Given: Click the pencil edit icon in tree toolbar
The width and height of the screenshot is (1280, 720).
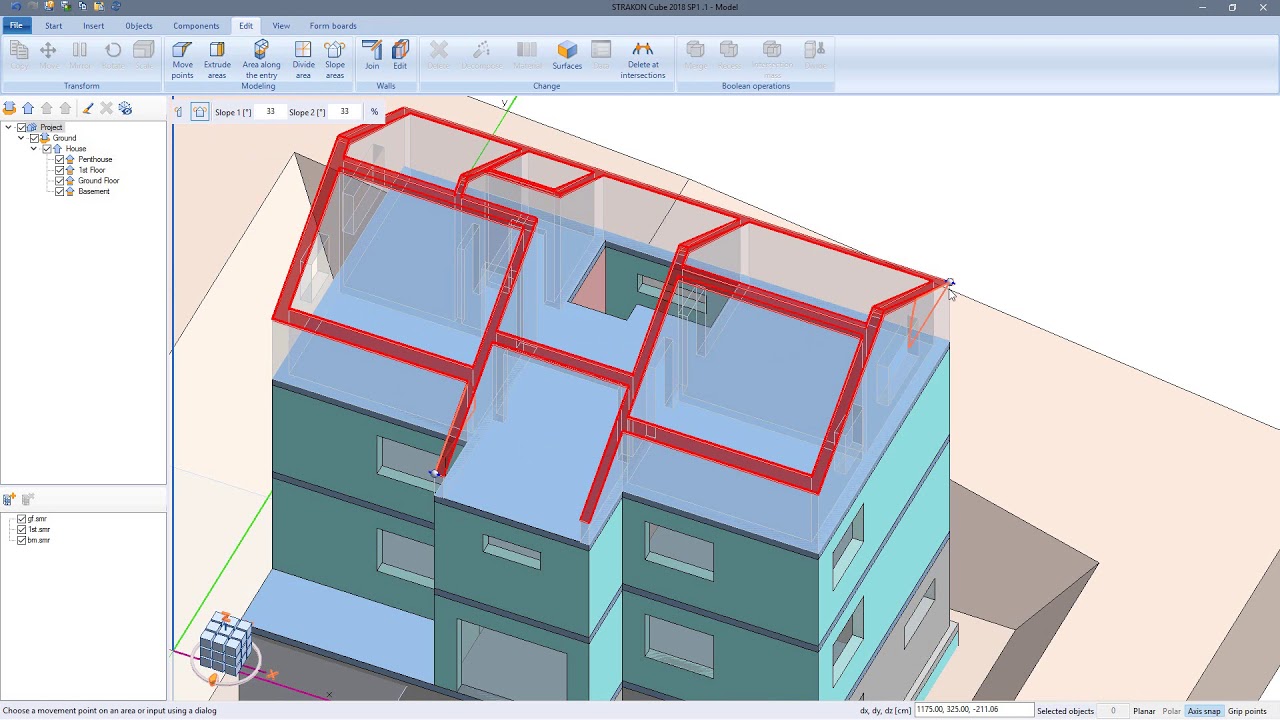Looking at the screenshot, I should coord(88,108).
